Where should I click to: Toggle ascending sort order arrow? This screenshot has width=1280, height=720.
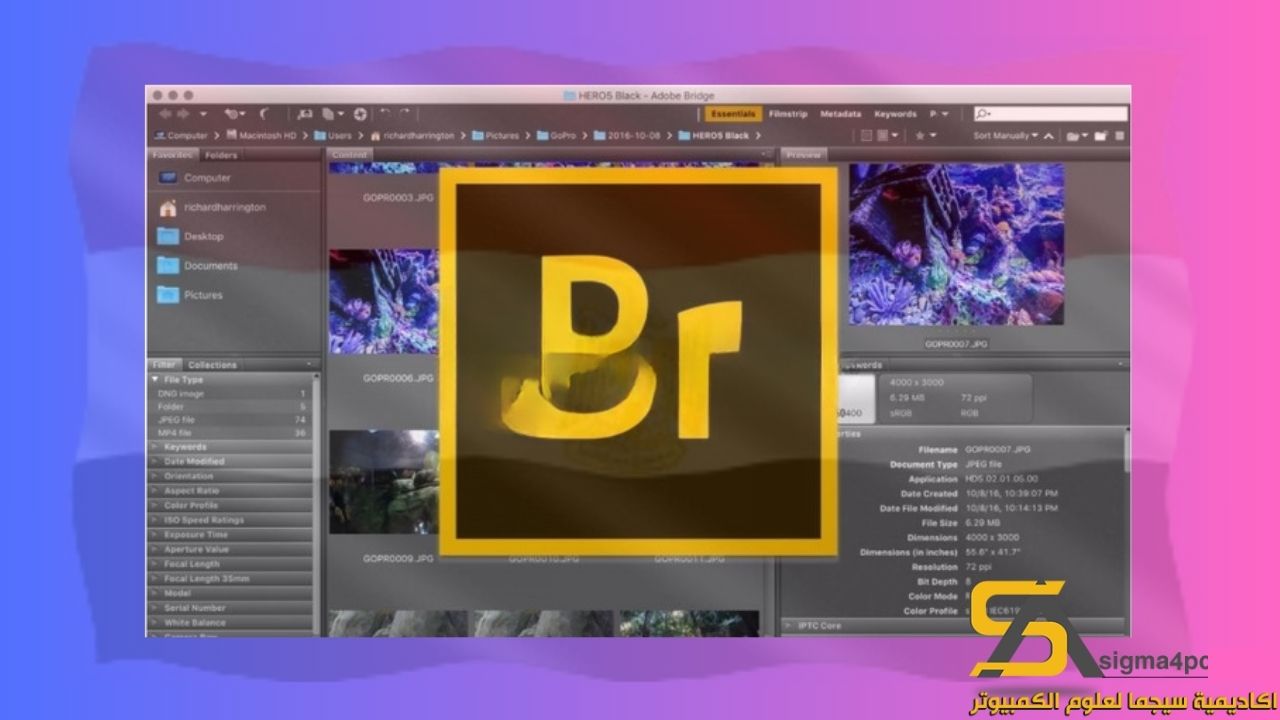click(1049, 135)
